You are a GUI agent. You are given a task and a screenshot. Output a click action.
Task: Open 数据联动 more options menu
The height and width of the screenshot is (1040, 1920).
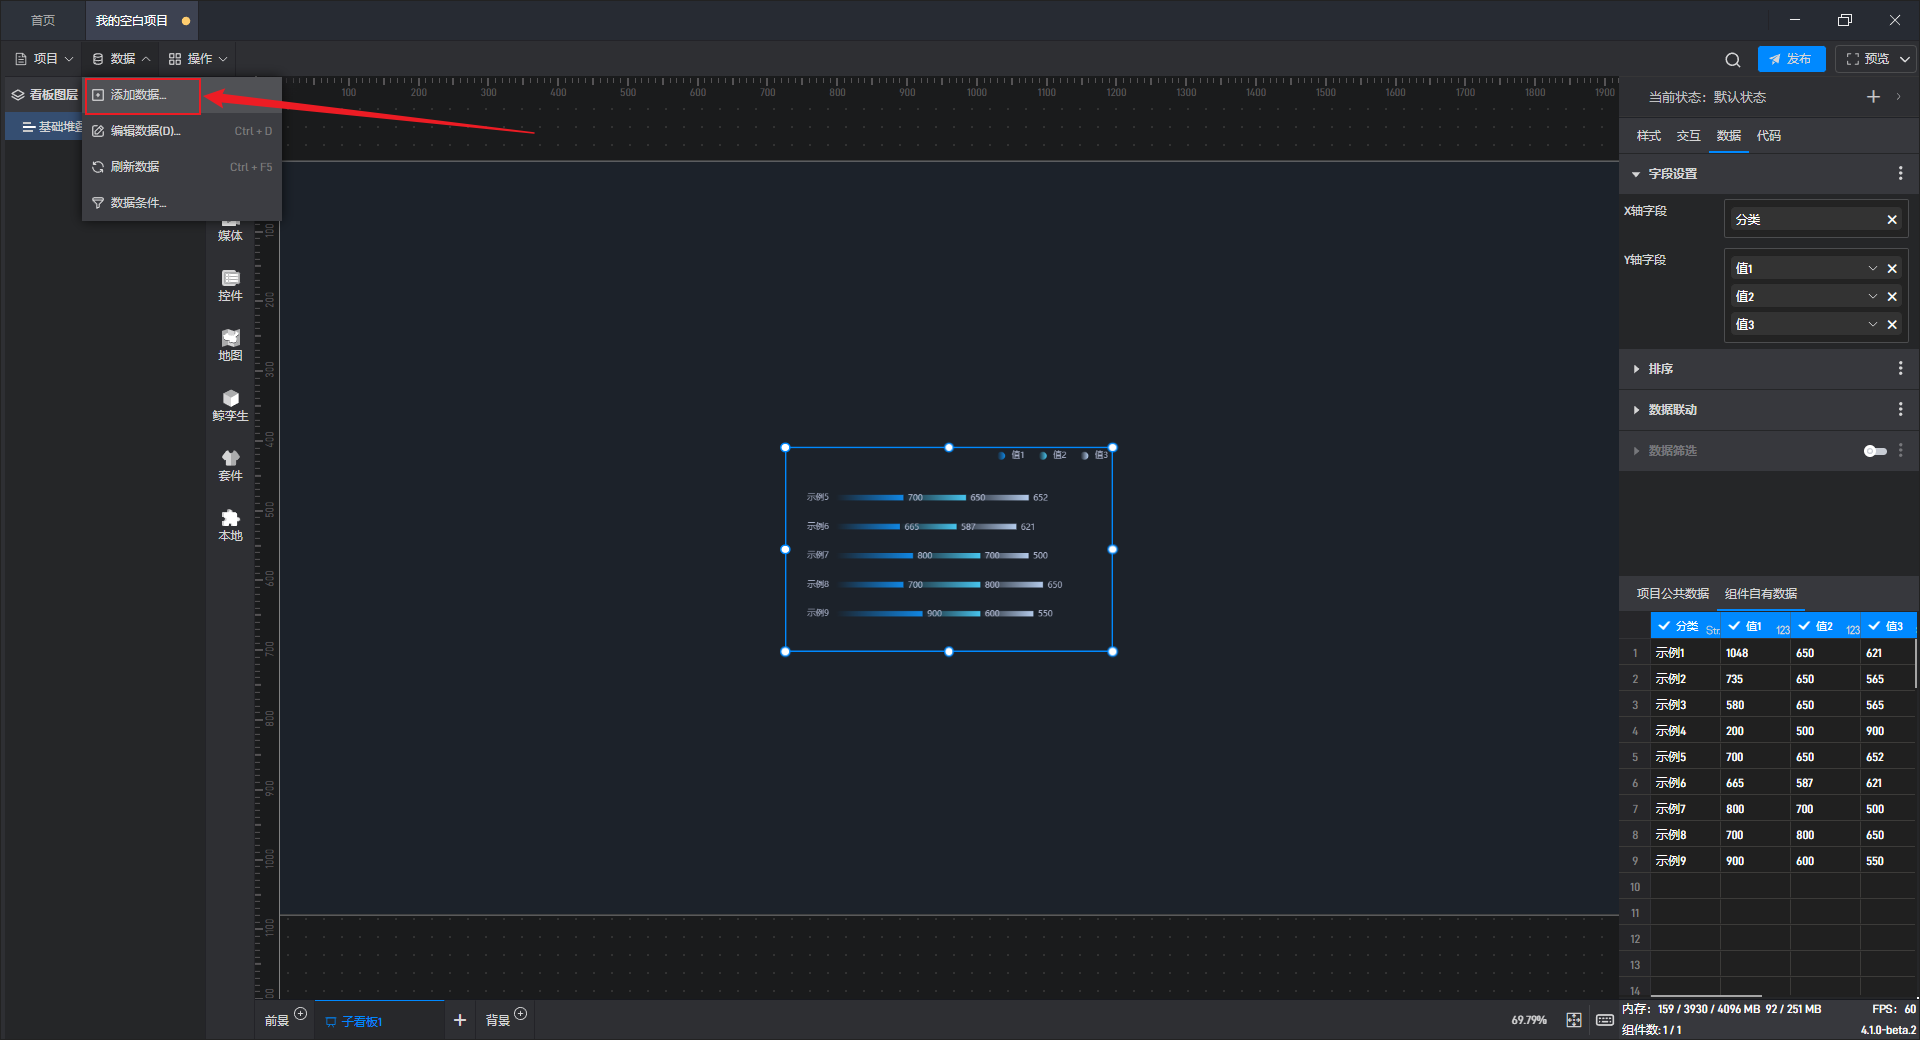pos(1900,410)
